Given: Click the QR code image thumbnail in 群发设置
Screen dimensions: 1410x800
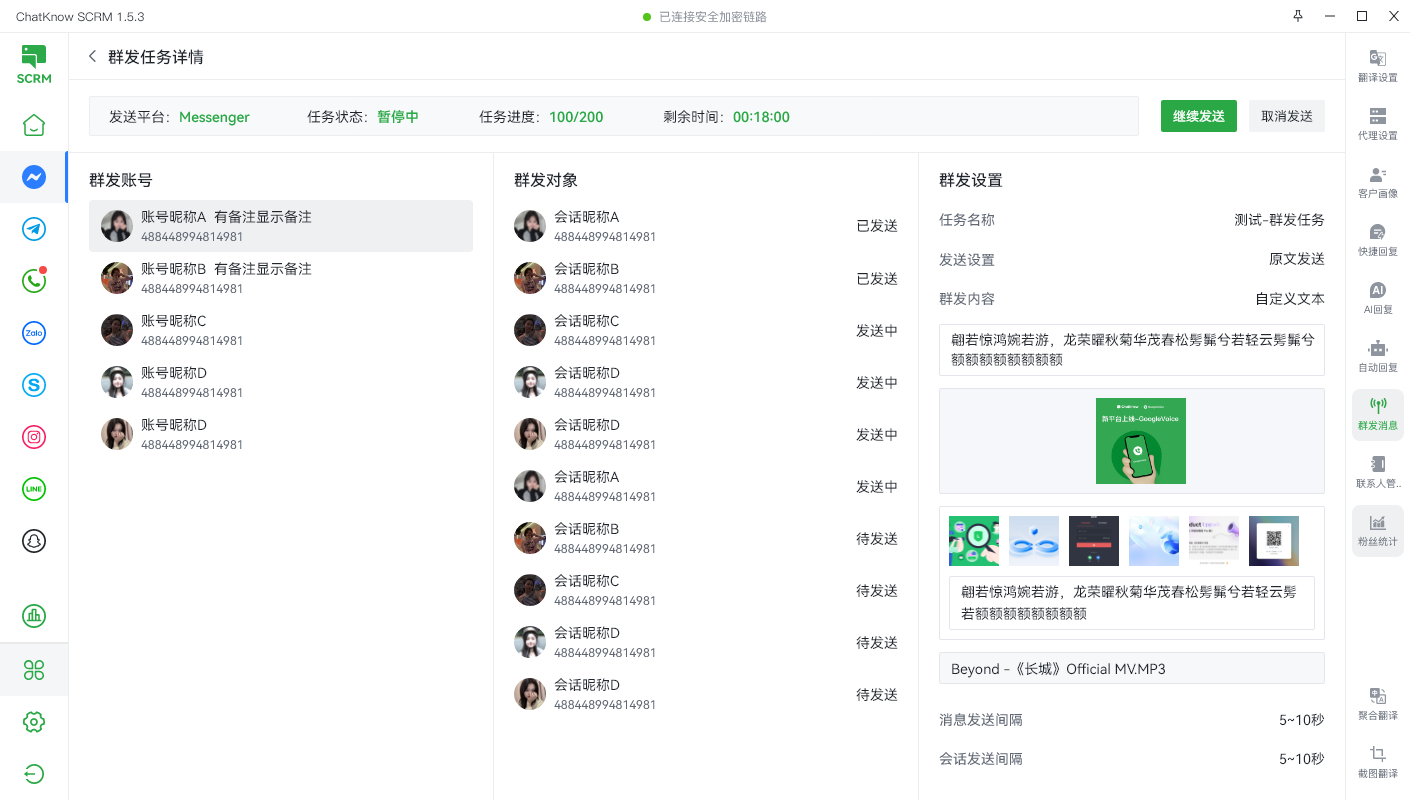Looking at the screenshot, I should point(1274,540).
